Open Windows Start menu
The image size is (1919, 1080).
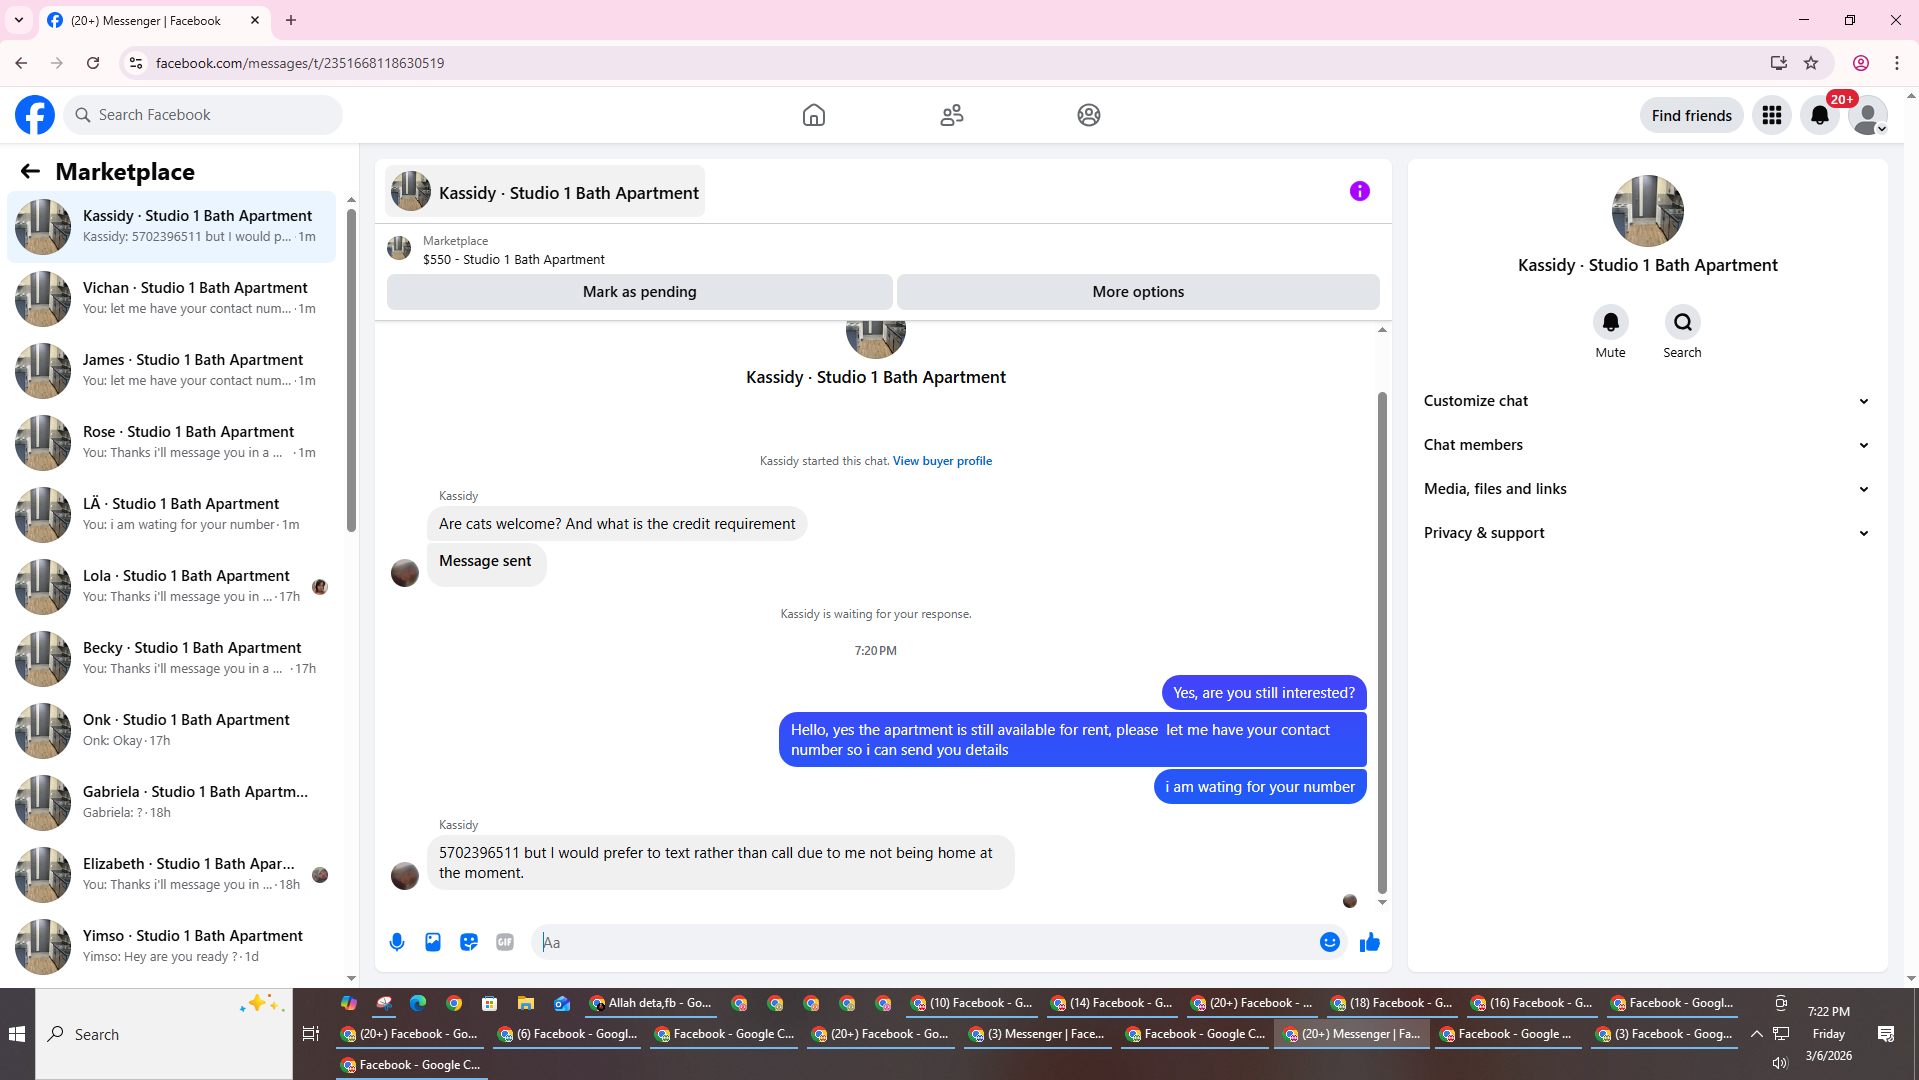coord(17,1034)
